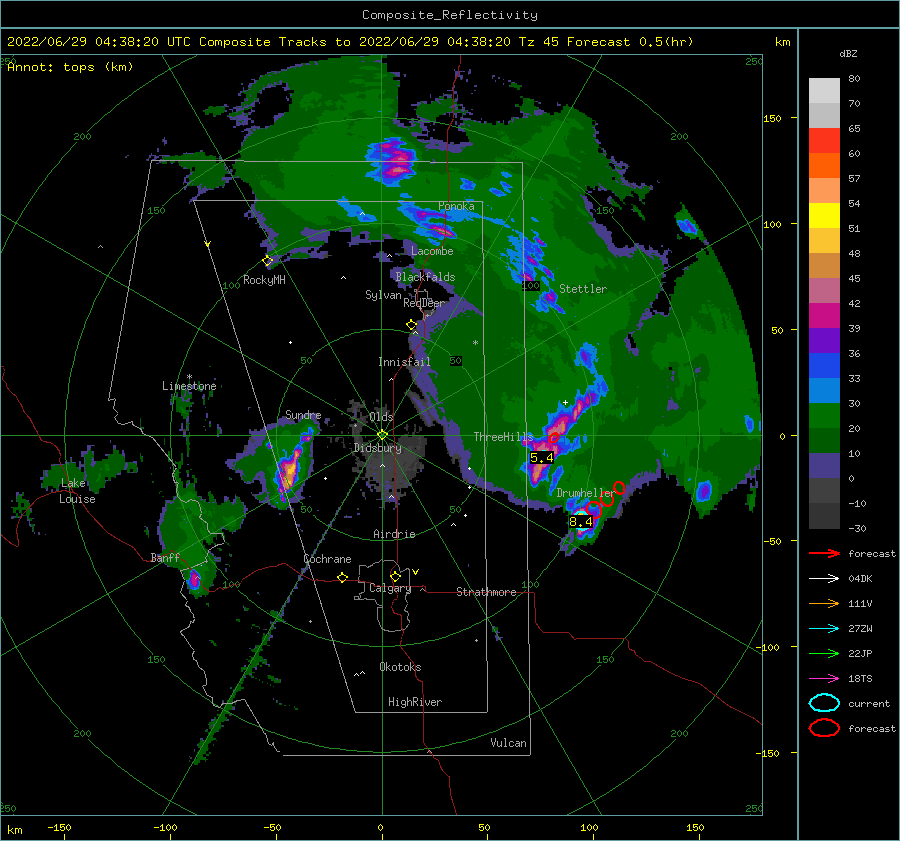Pick the light gray 70-80 dBZ swatch
This screenshot has height=841, width=900.
coord(824,91)
